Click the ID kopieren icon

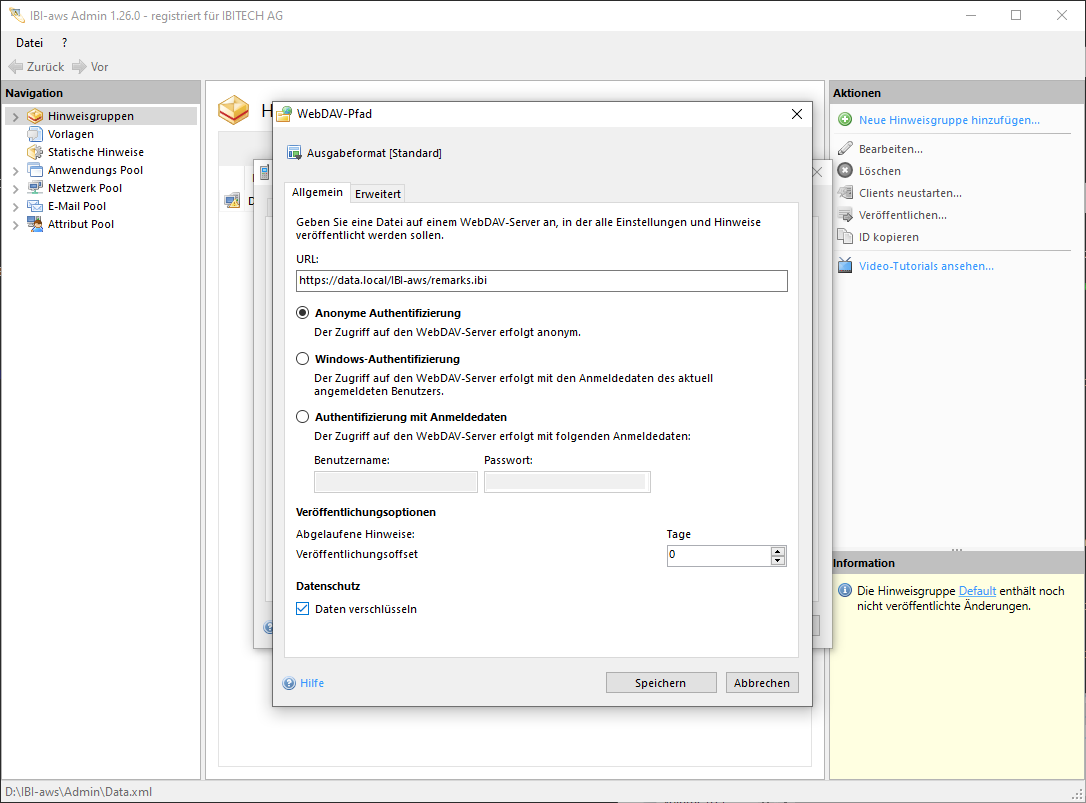coord(845,237)
